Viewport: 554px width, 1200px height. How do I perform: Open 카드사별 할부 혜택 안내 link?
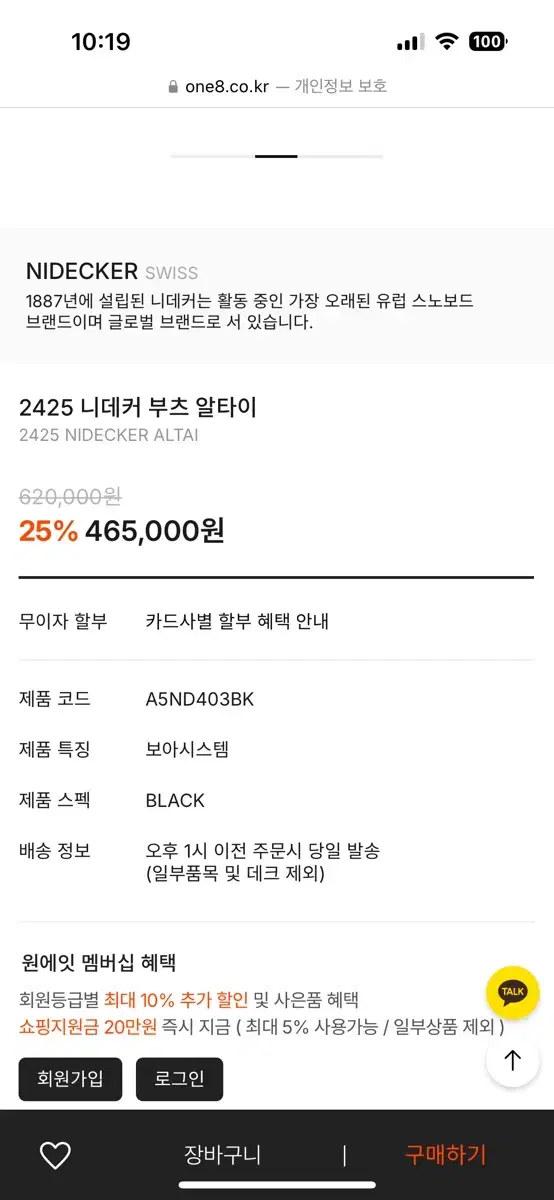[x=237, y=621]
